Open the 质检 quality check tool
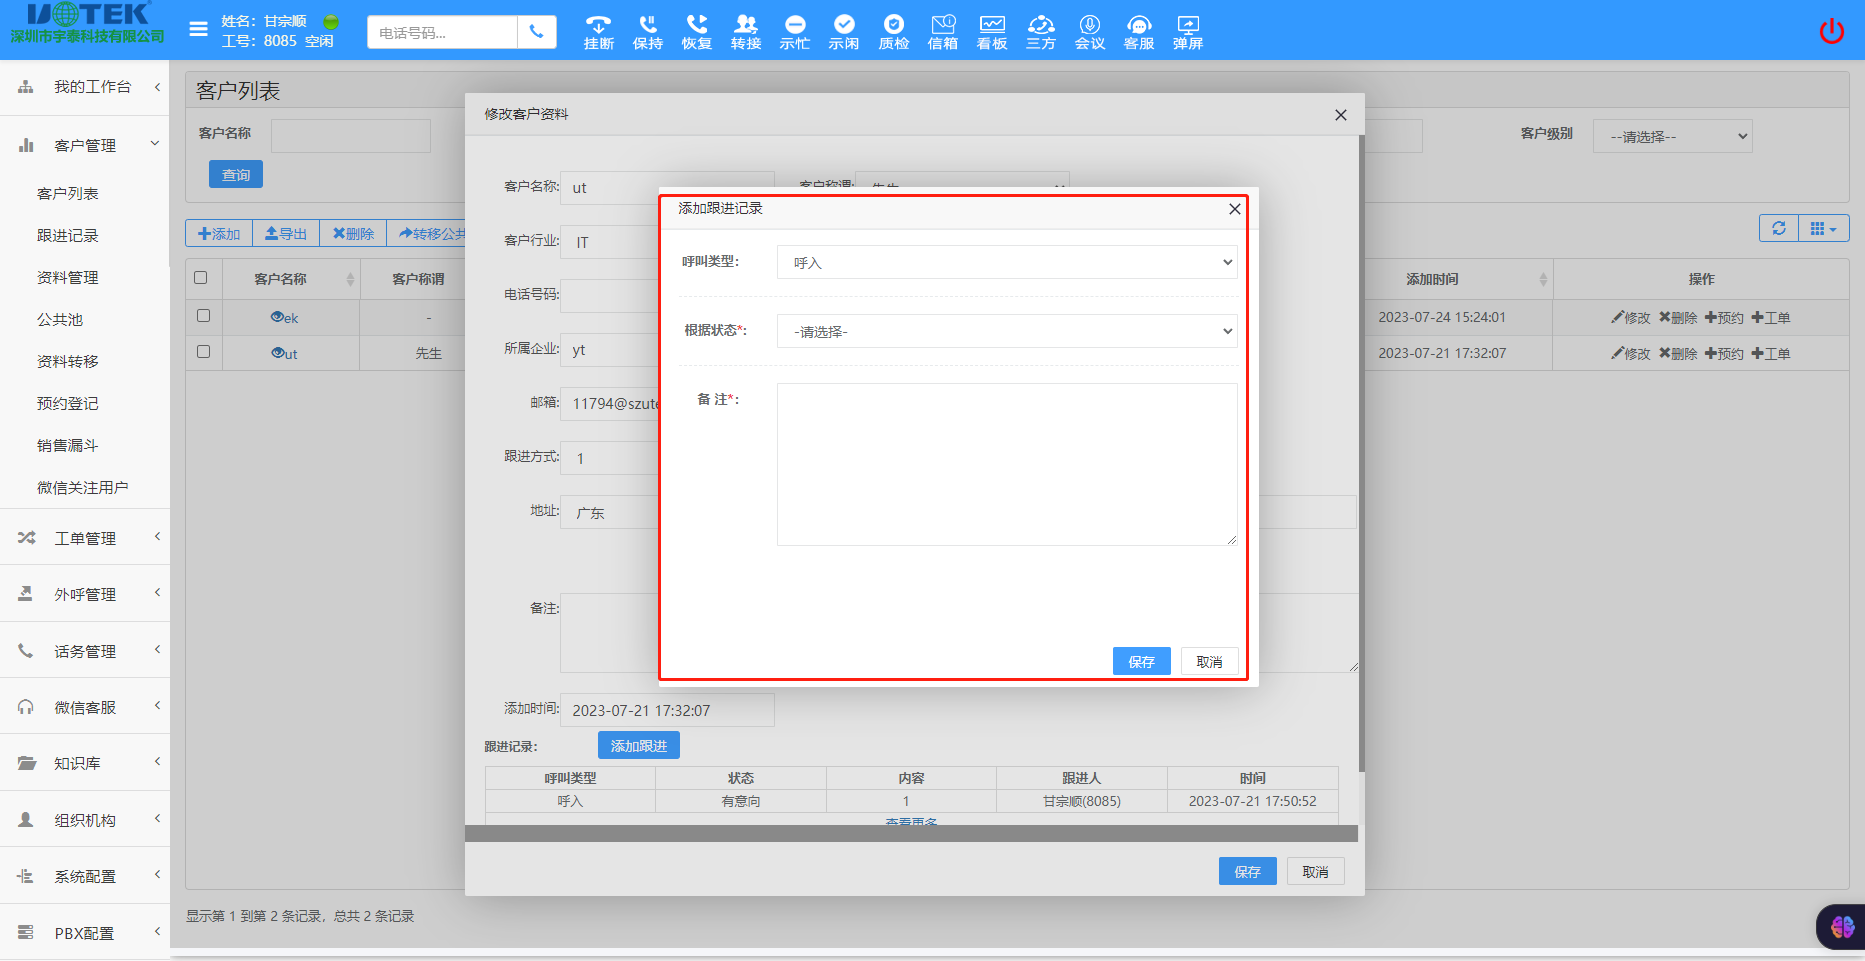1865x961 pixels. click(893, 30)
